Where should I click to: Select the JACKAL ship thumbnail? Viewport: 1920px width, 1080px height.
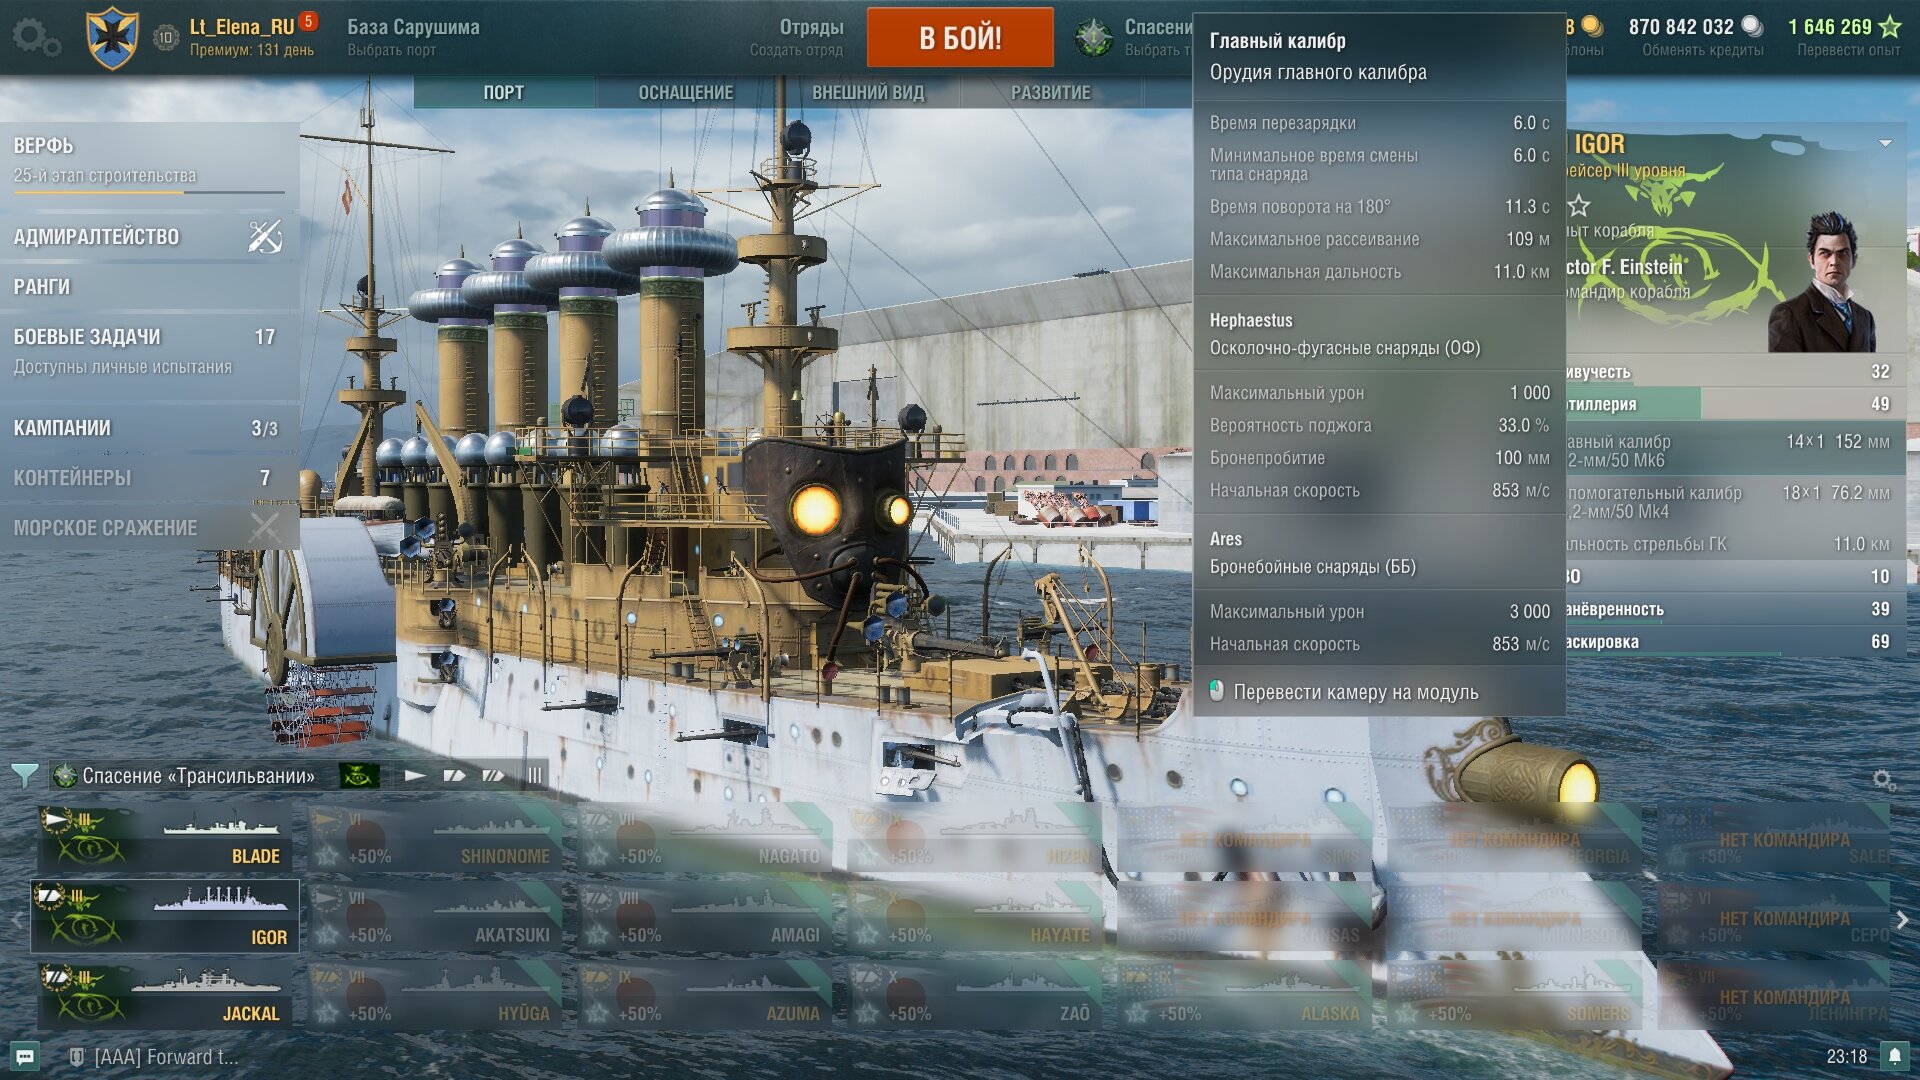166,995
